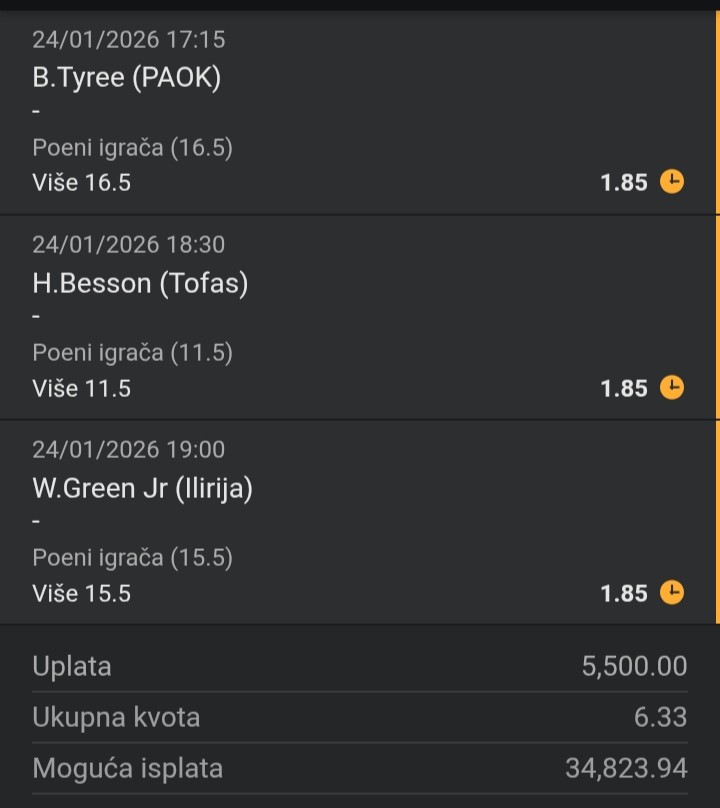Screen dimensions: 720x808
Task: Click the 24/01/2026 17:15 match time
Action: click(x=129, y=39)
